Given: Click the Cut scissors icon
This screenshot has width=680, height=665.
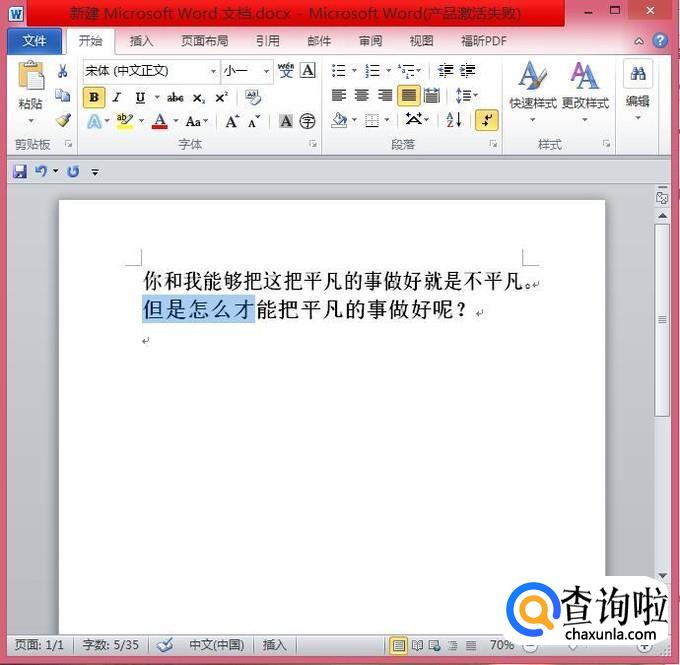Looking at the screenshot, I should (x=62, y=71).
